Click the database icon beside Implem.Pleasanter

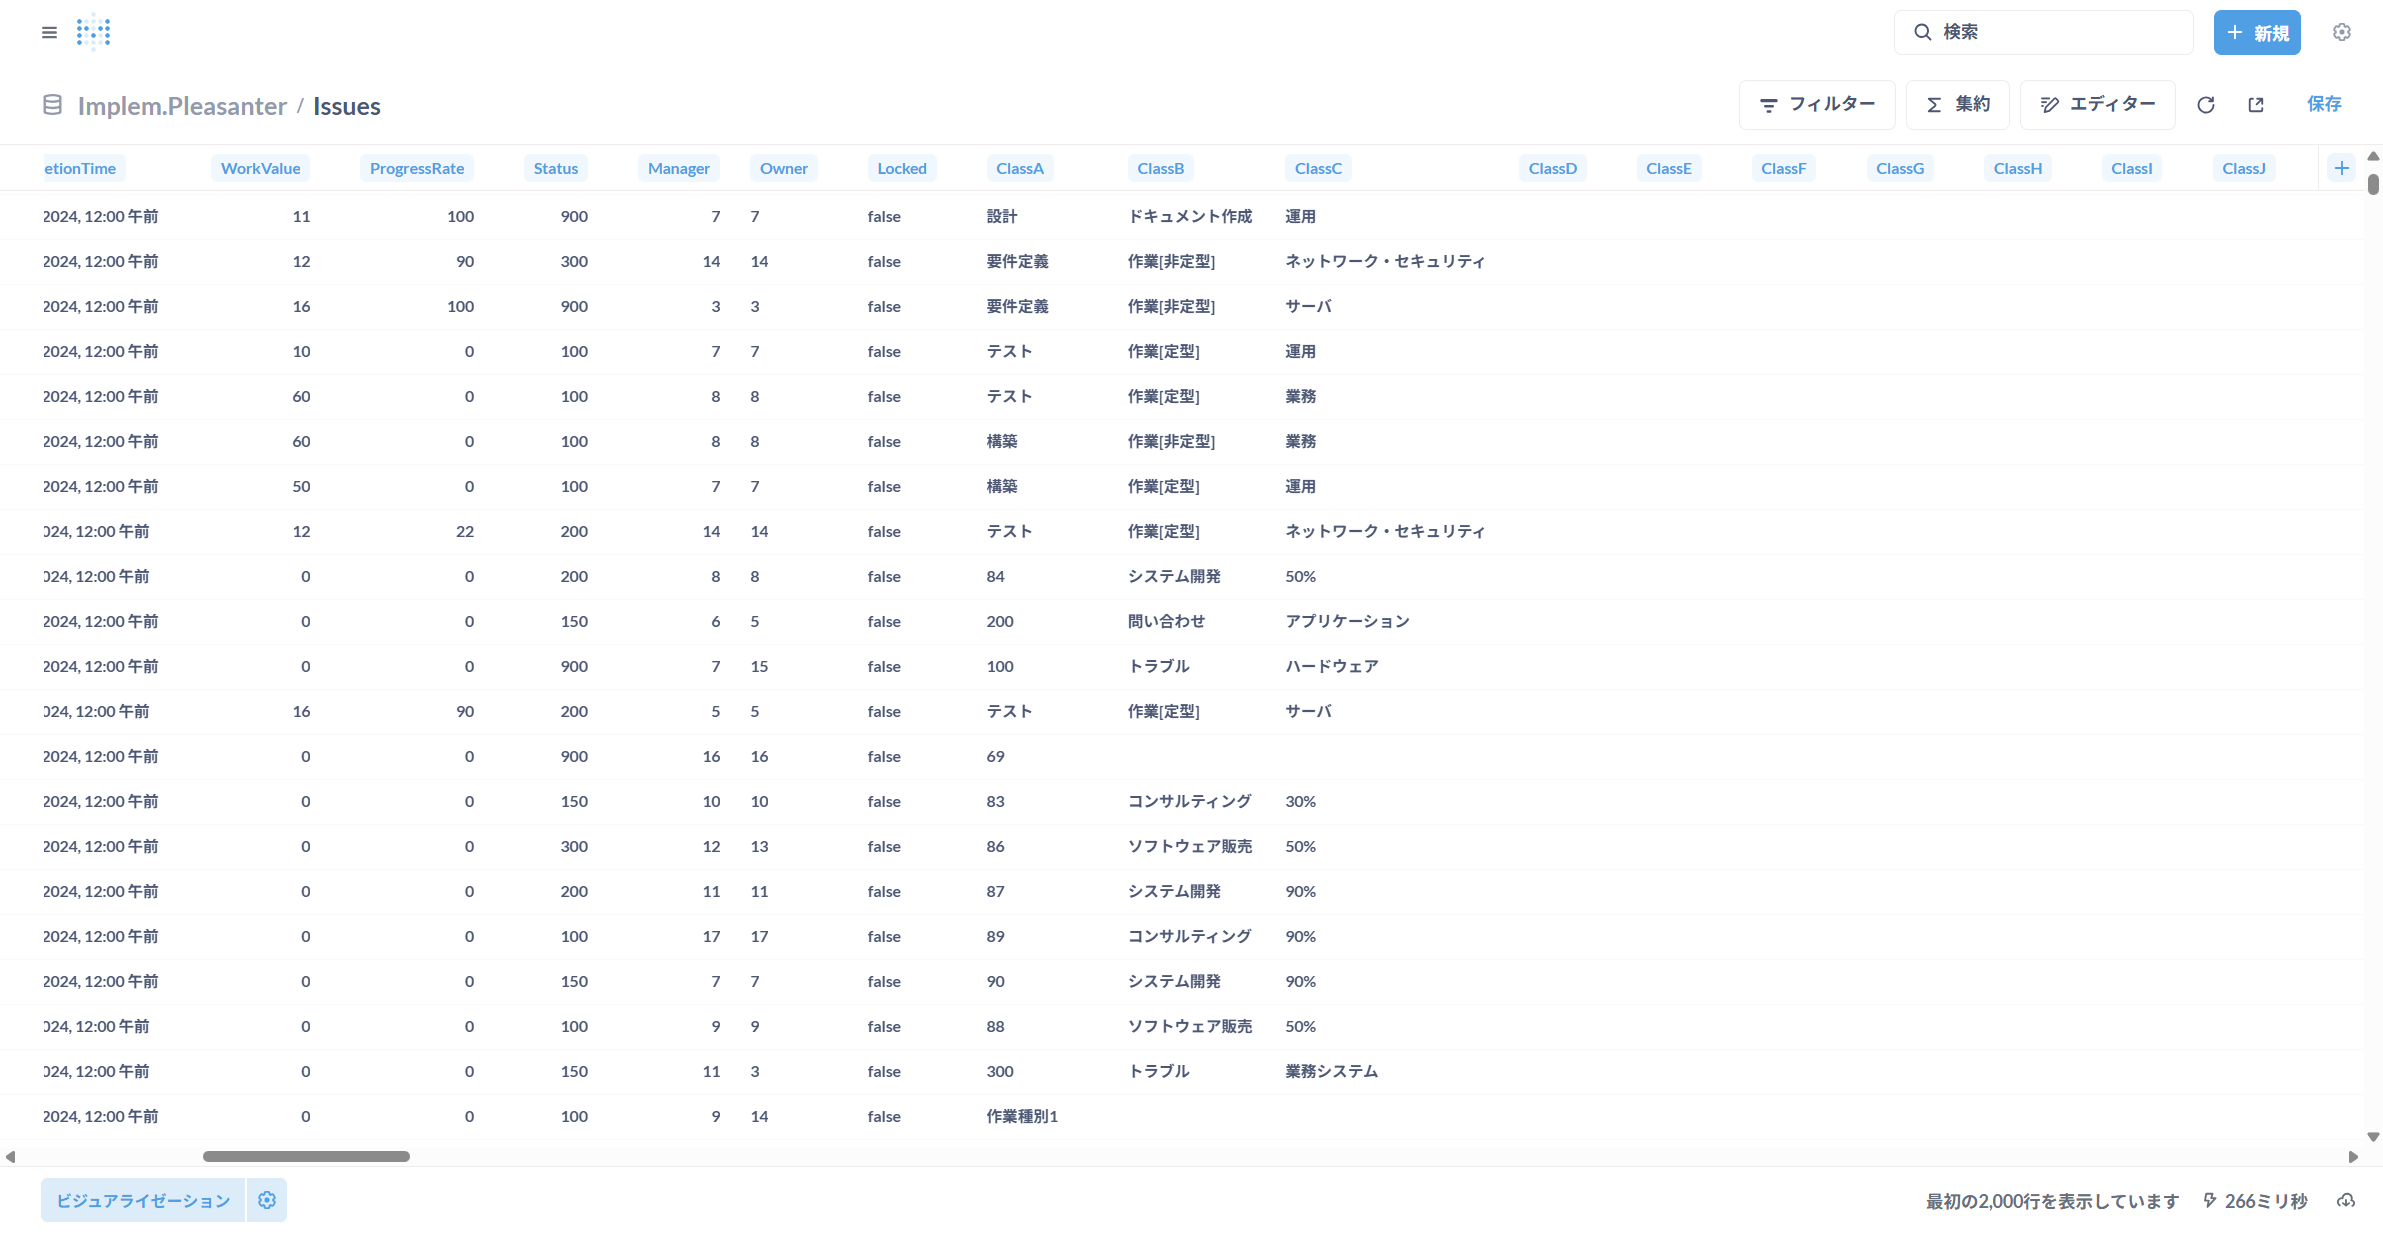point(52,105)
